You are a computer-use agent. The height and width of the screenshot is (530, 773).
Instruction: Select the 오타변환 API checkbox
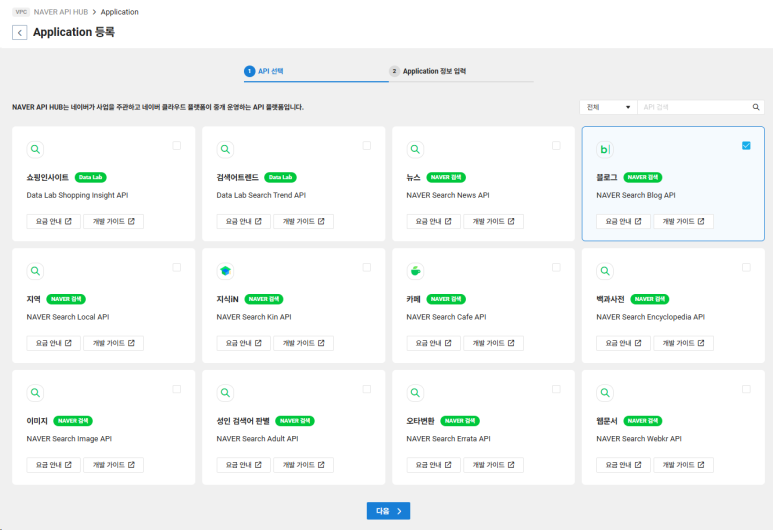556,389
